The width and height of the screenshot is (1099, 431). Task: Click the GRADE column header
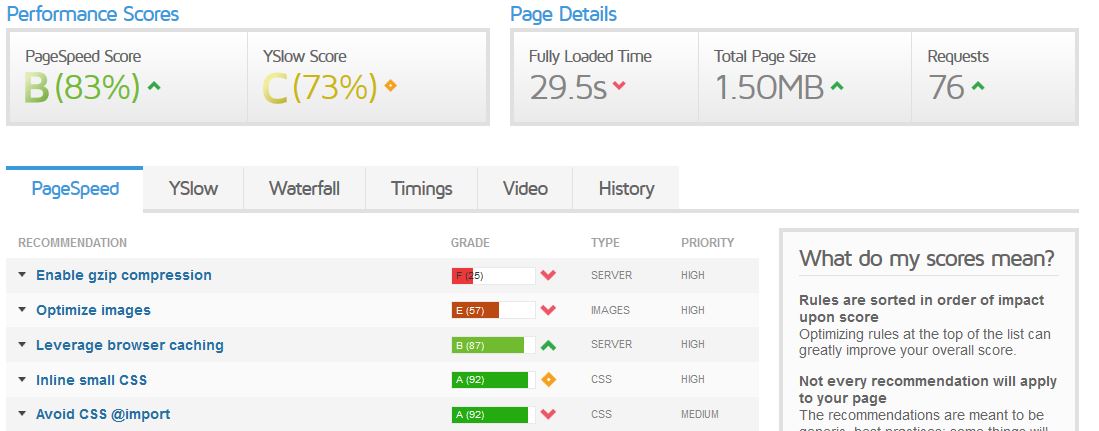(x=470, y=243)
